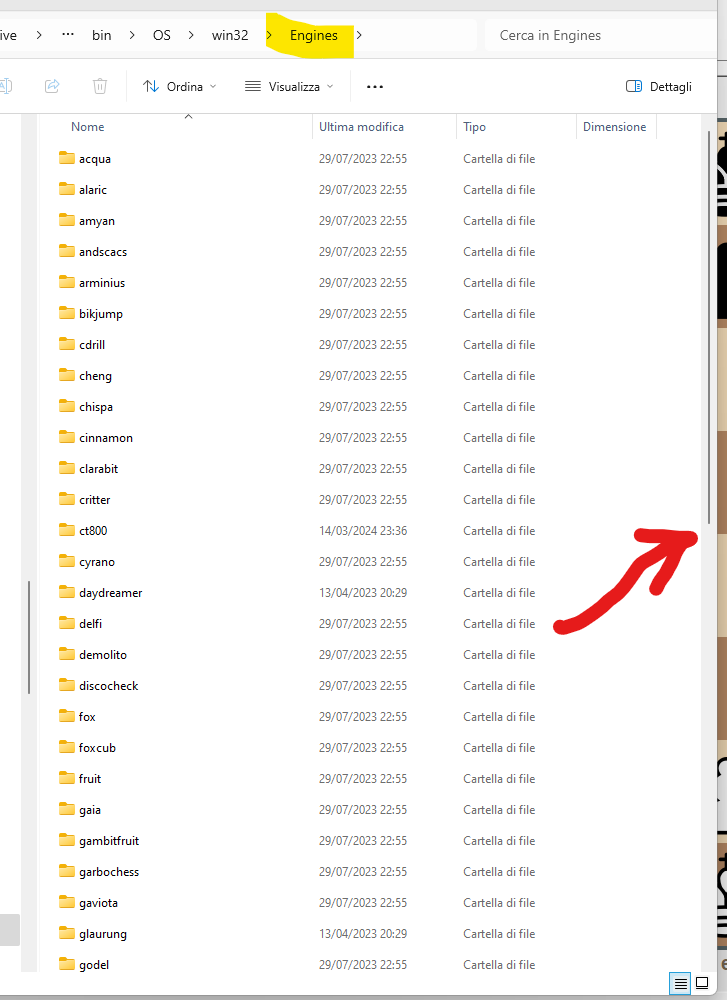This screenshot has width=727, height=1000.
Task: Select the ct800 folder icon
Action: click(67, 530)
